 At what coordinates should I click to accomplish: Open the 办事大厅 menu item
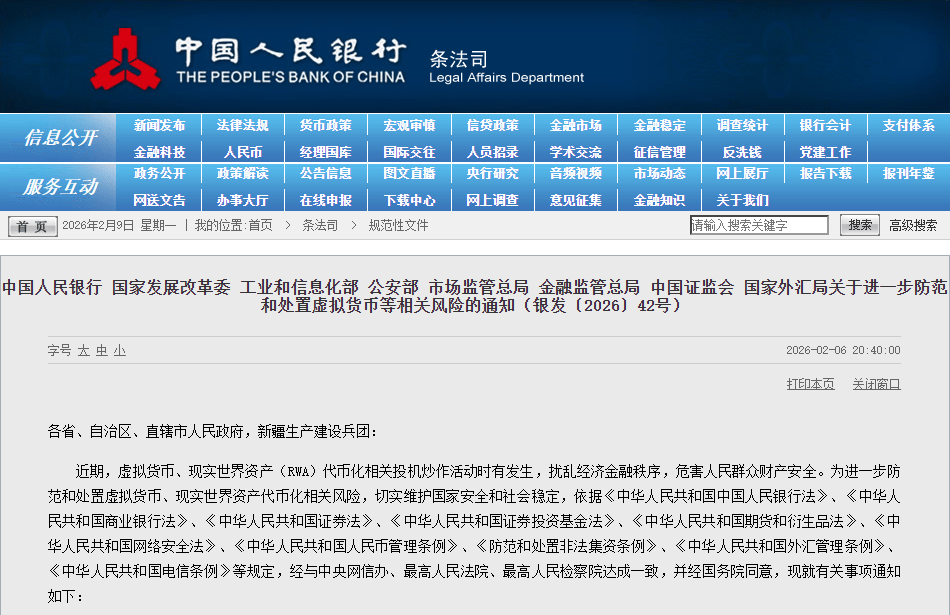(242, 200)
